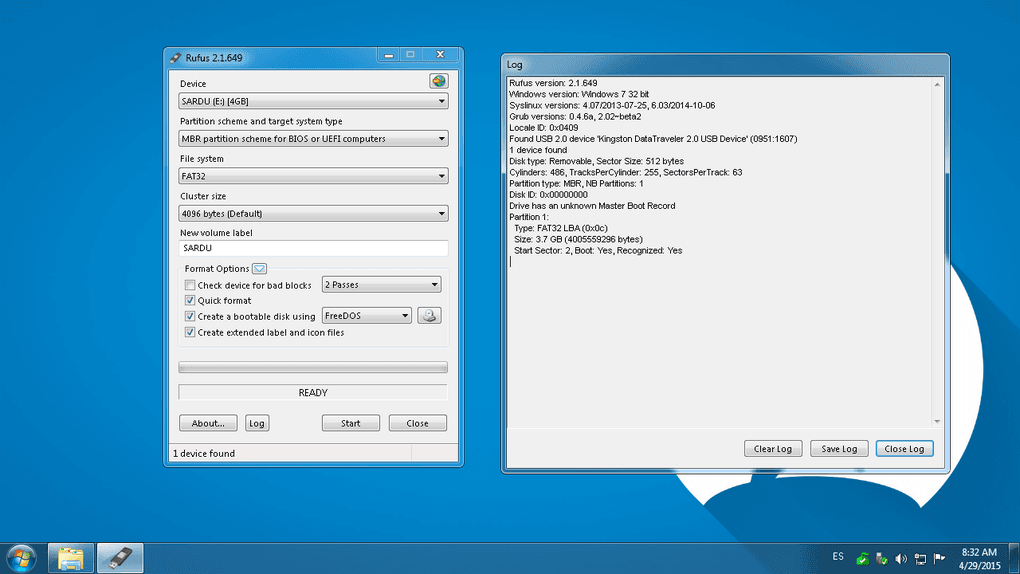The height and width of the screenshot is (574, 1020).
Task: Open the FreeDOS boot type dropdown
Action: click(366, 316)
